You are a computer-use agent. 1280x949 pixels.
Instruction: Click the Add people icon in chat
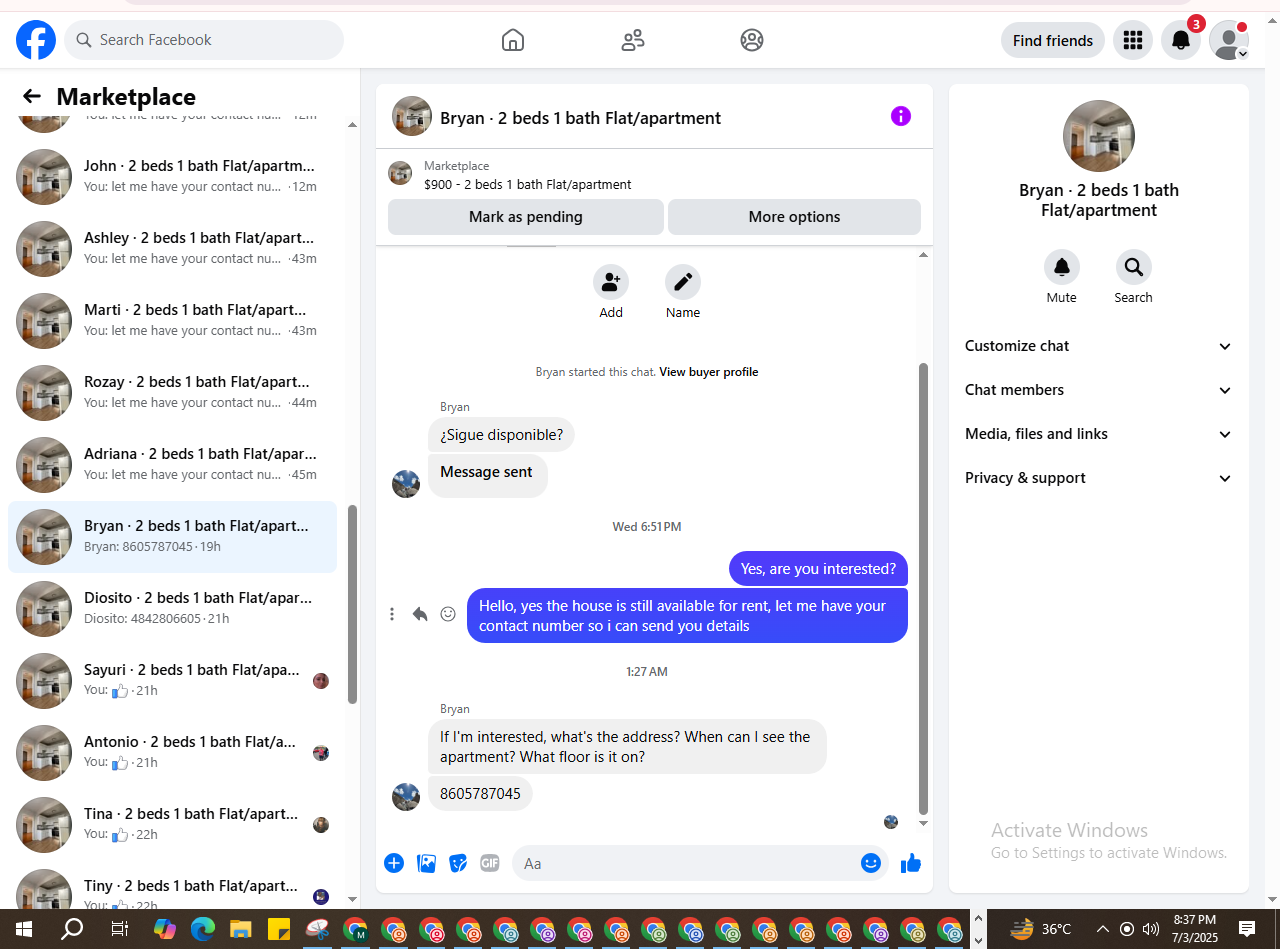tap(611, 282)
